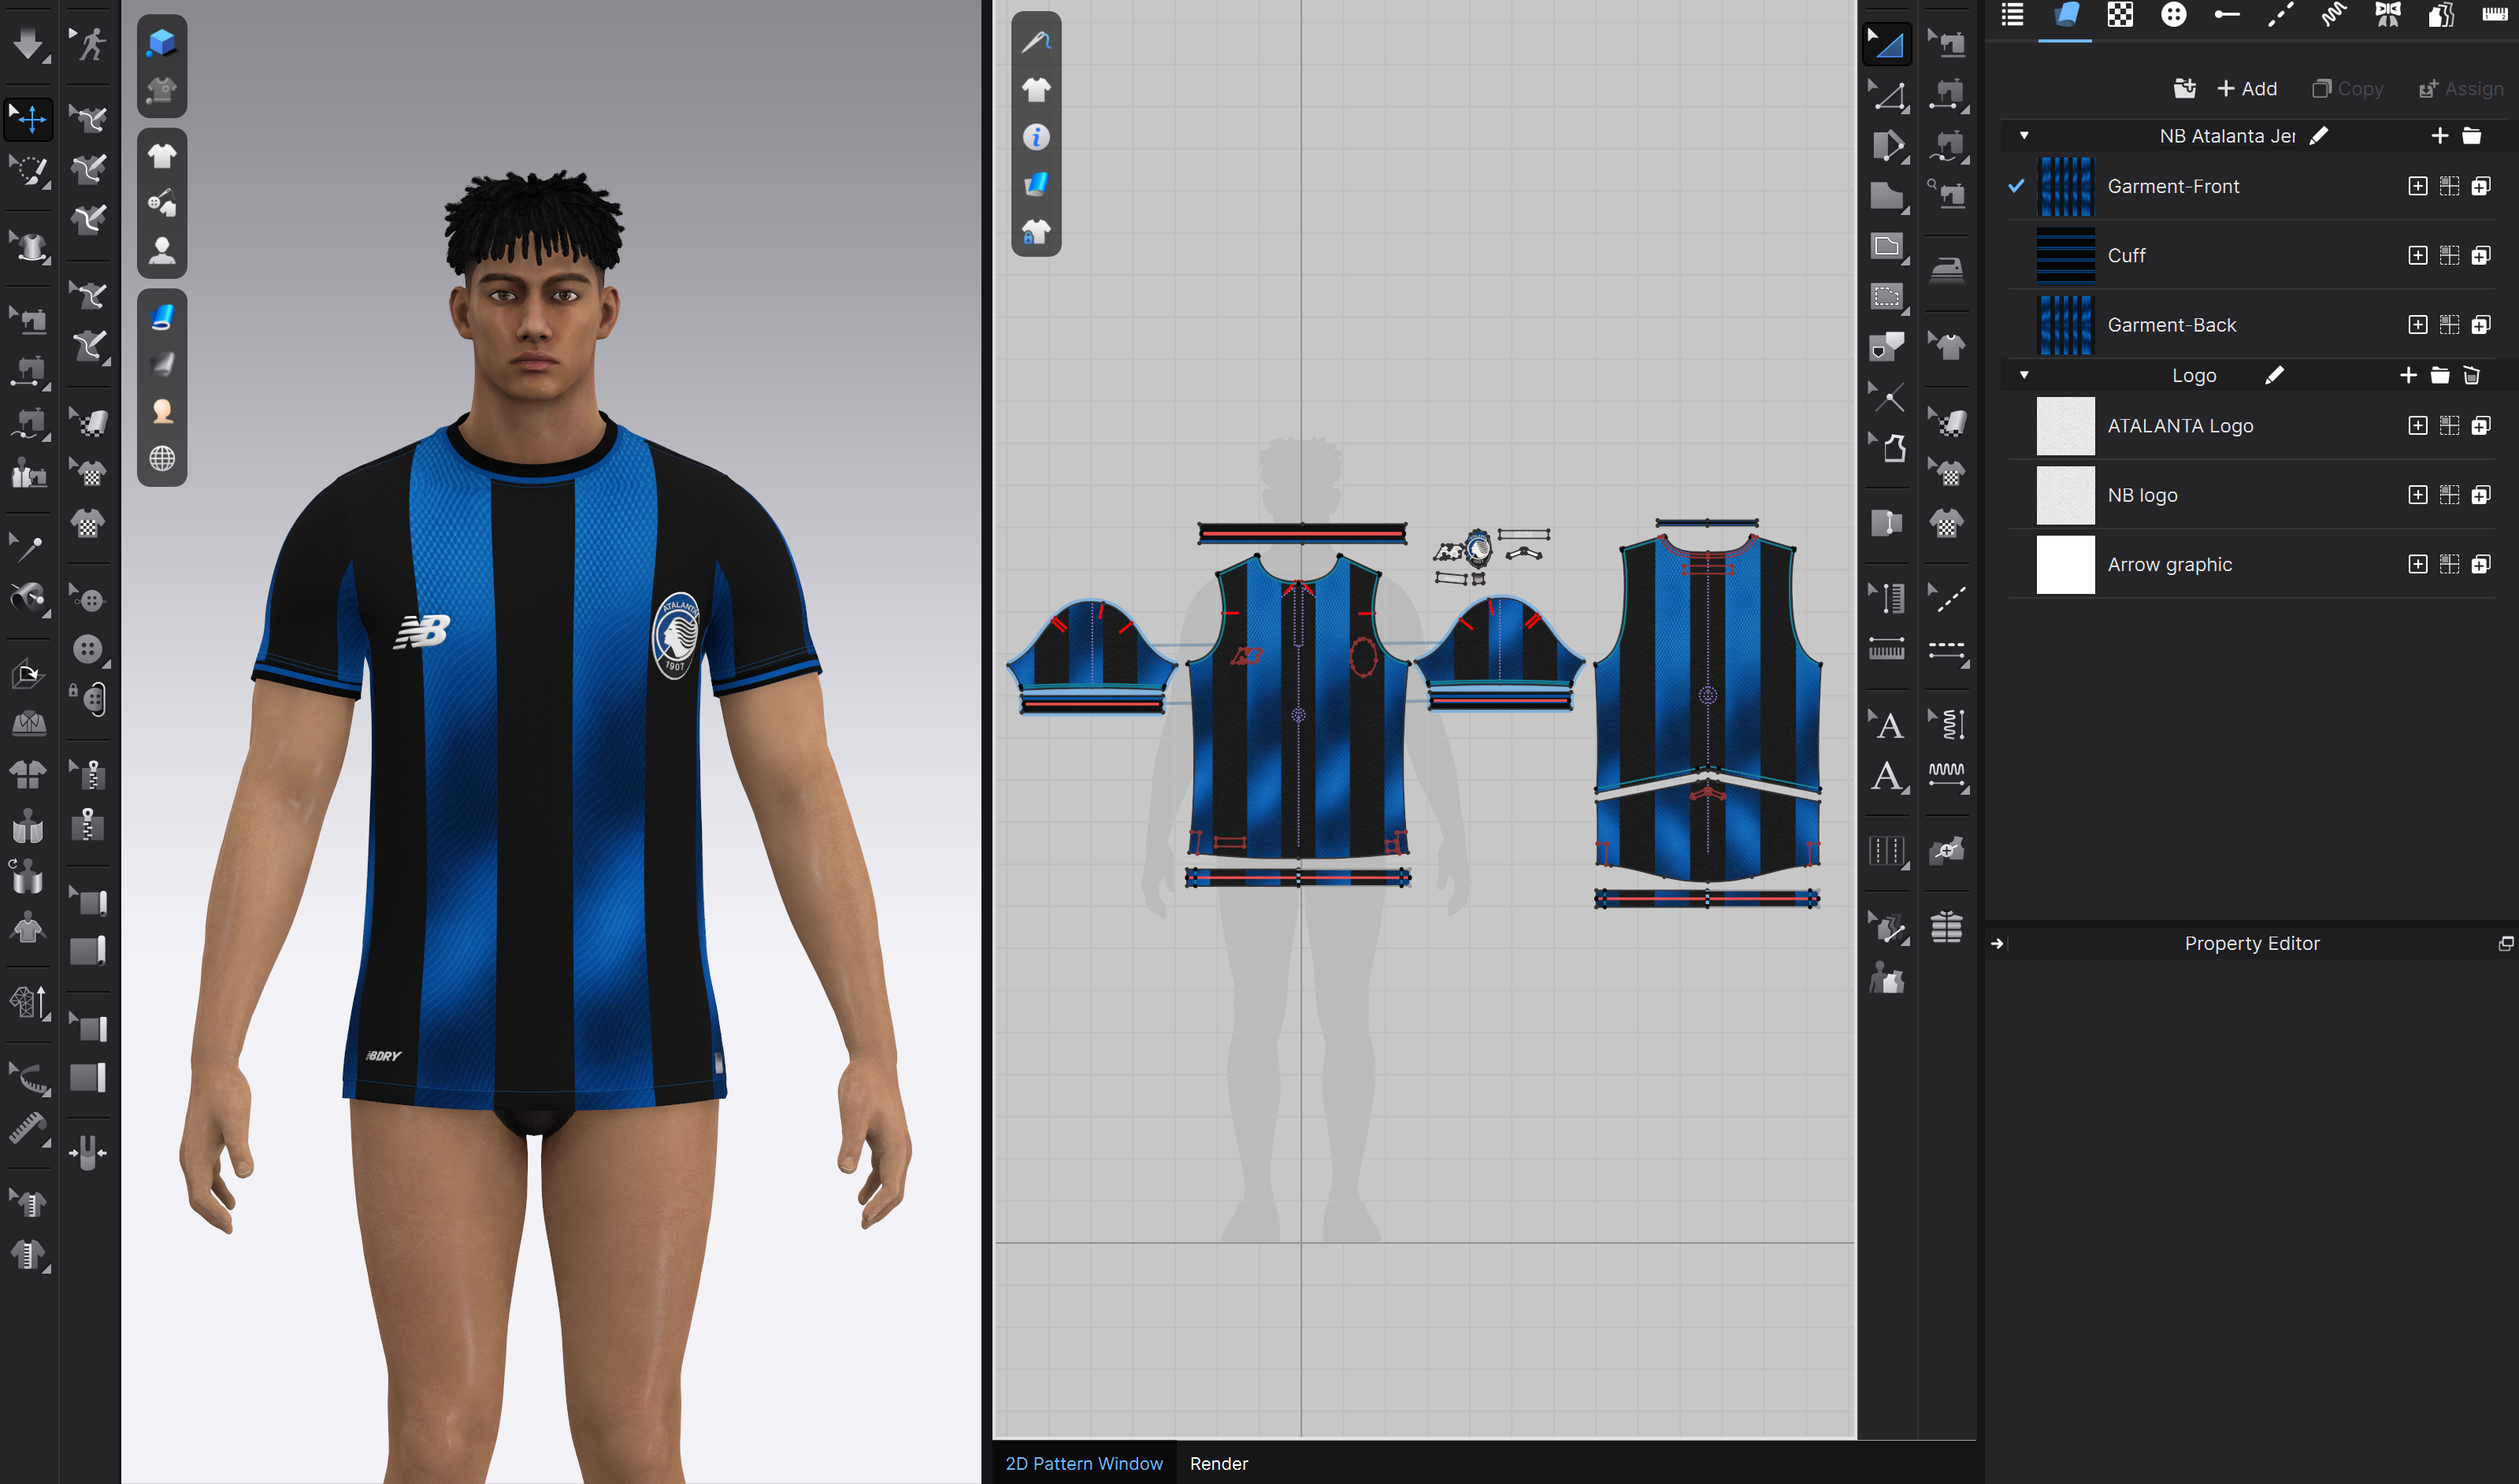Toggle 2D pattern lock display
Screen dimensions: 2519x1484
click(1036, 232)
